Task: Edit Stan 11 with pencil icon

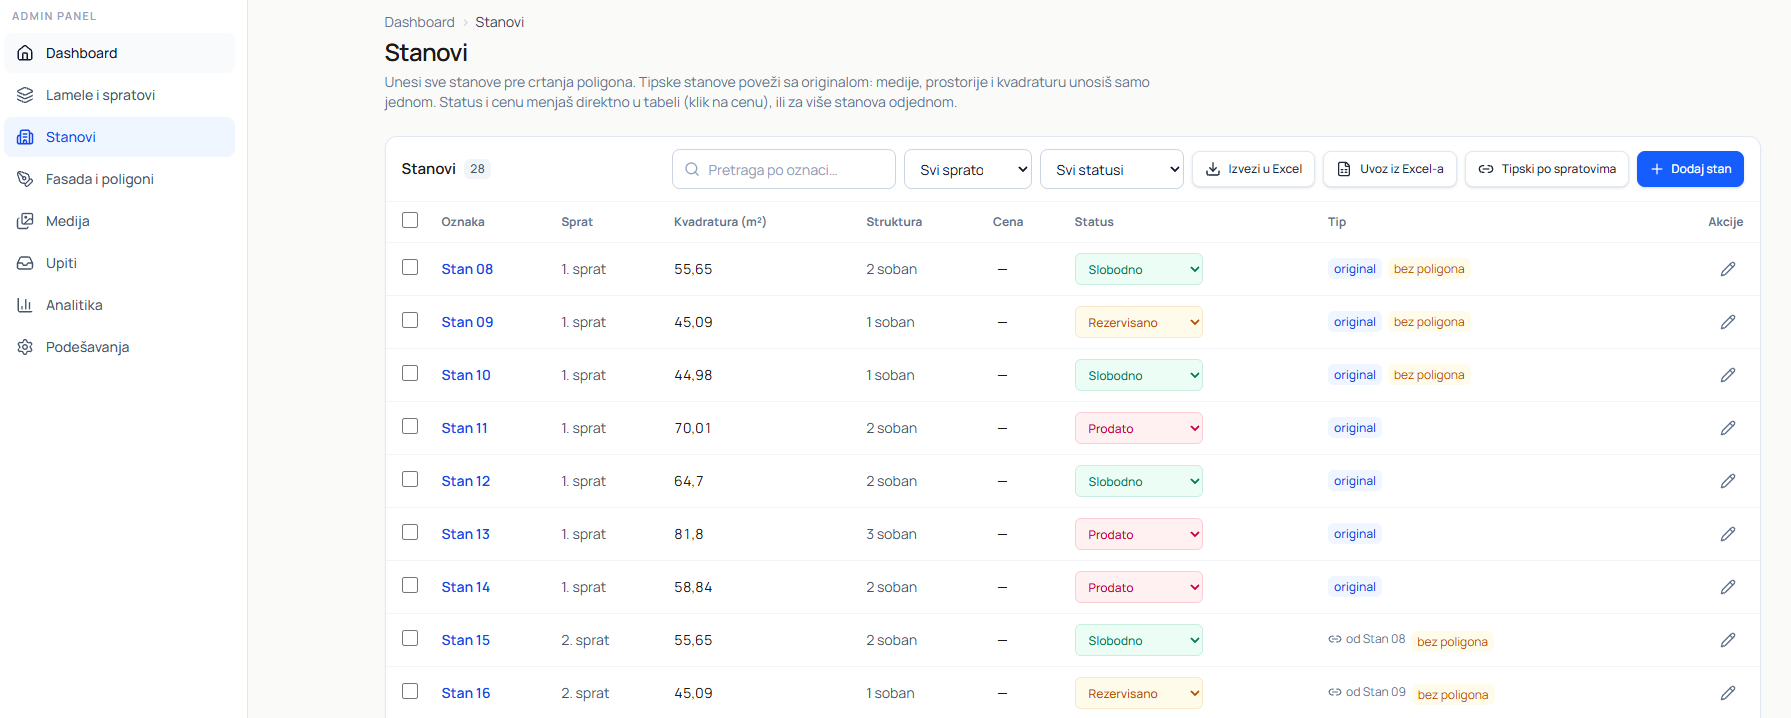Action: (x=1728, y=428)
